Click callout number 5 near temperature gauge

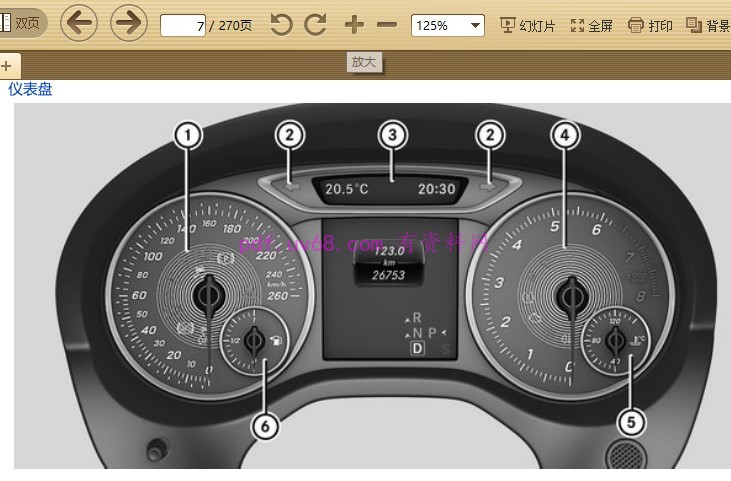pos(630,422)
